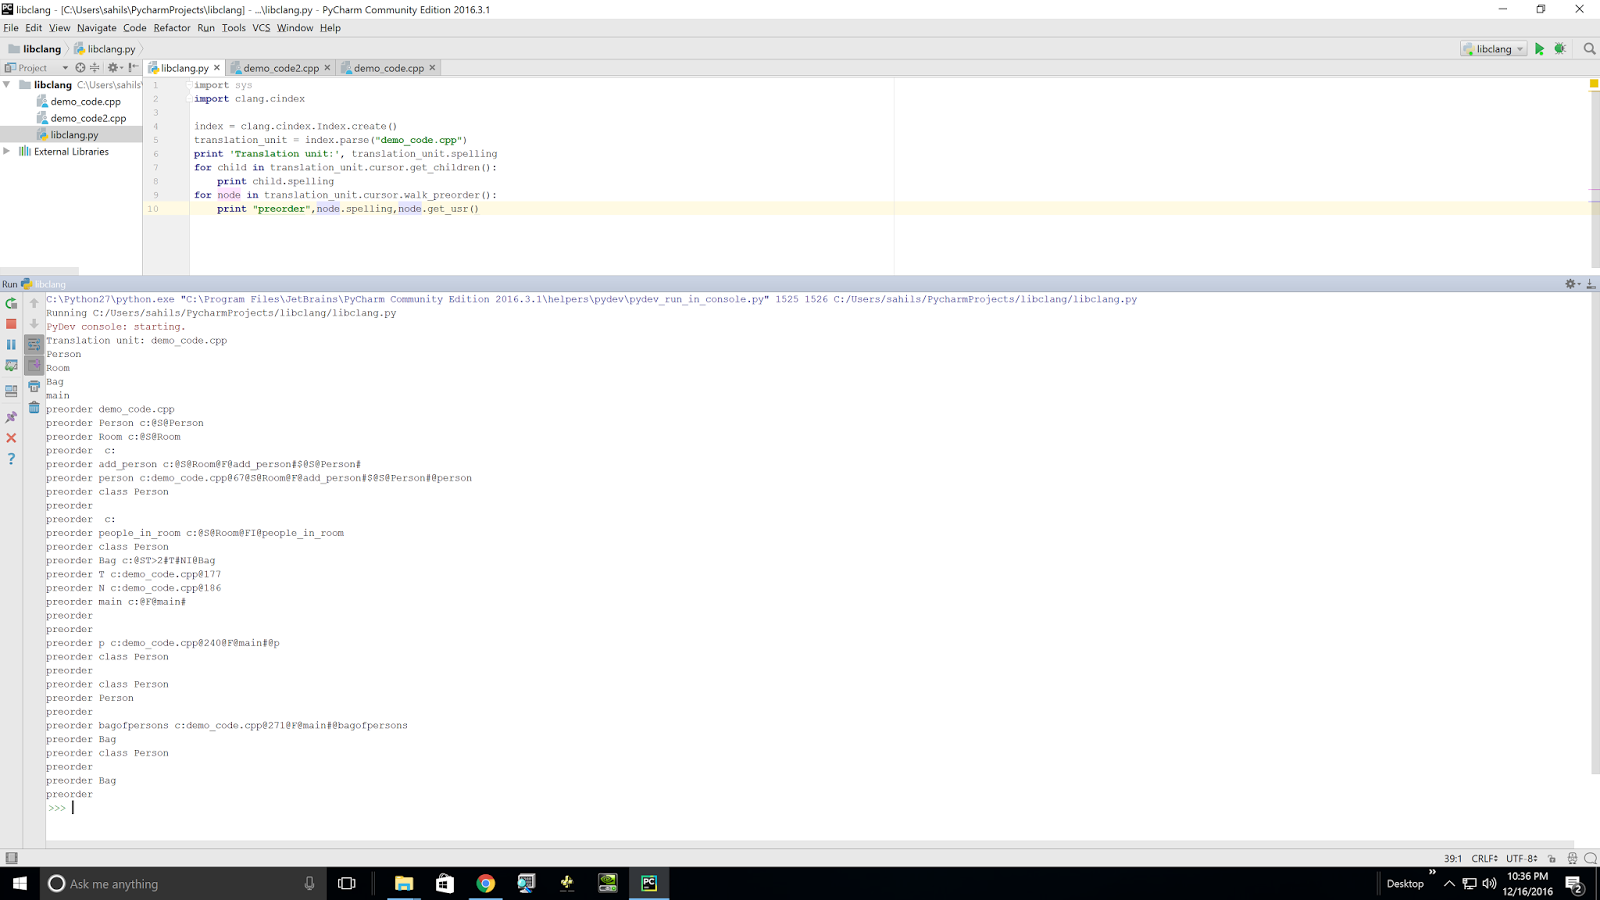Open Chrome from the taskbar
Viewport: 1600px width, 900px height.
[x=485, y=883]
